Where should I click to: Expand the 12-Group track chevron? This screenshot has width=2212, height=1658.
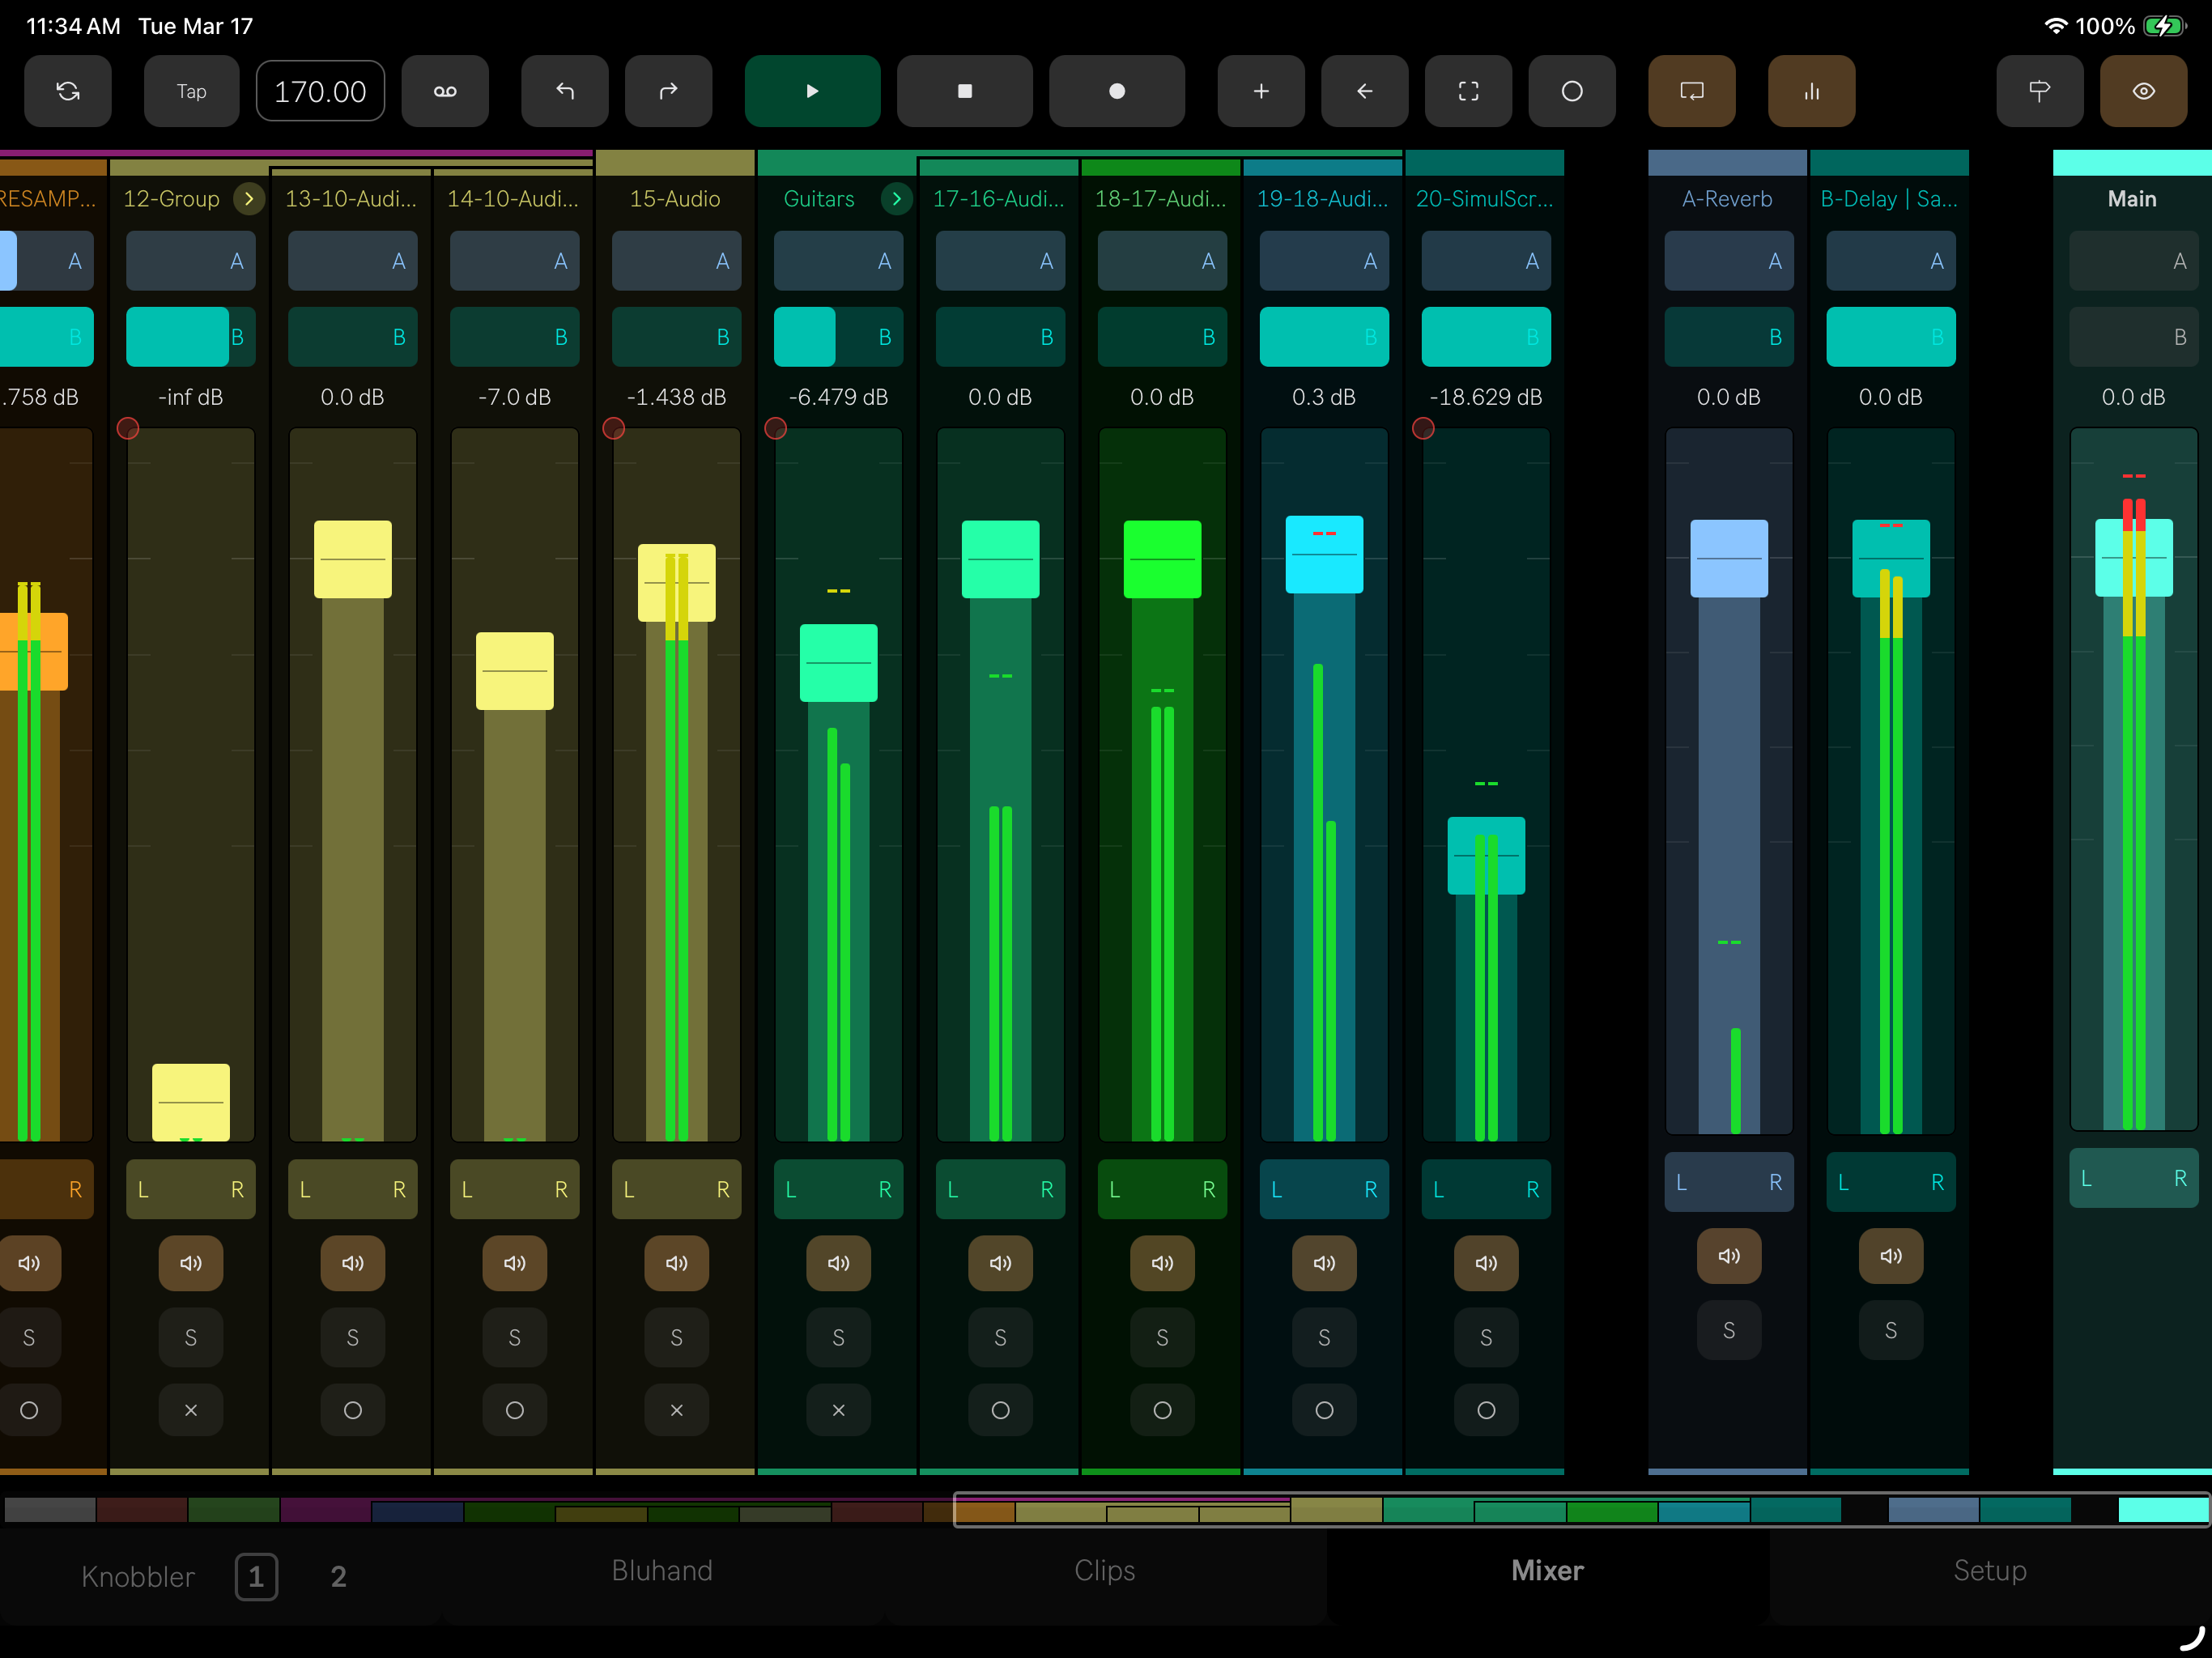click(249, 199)
